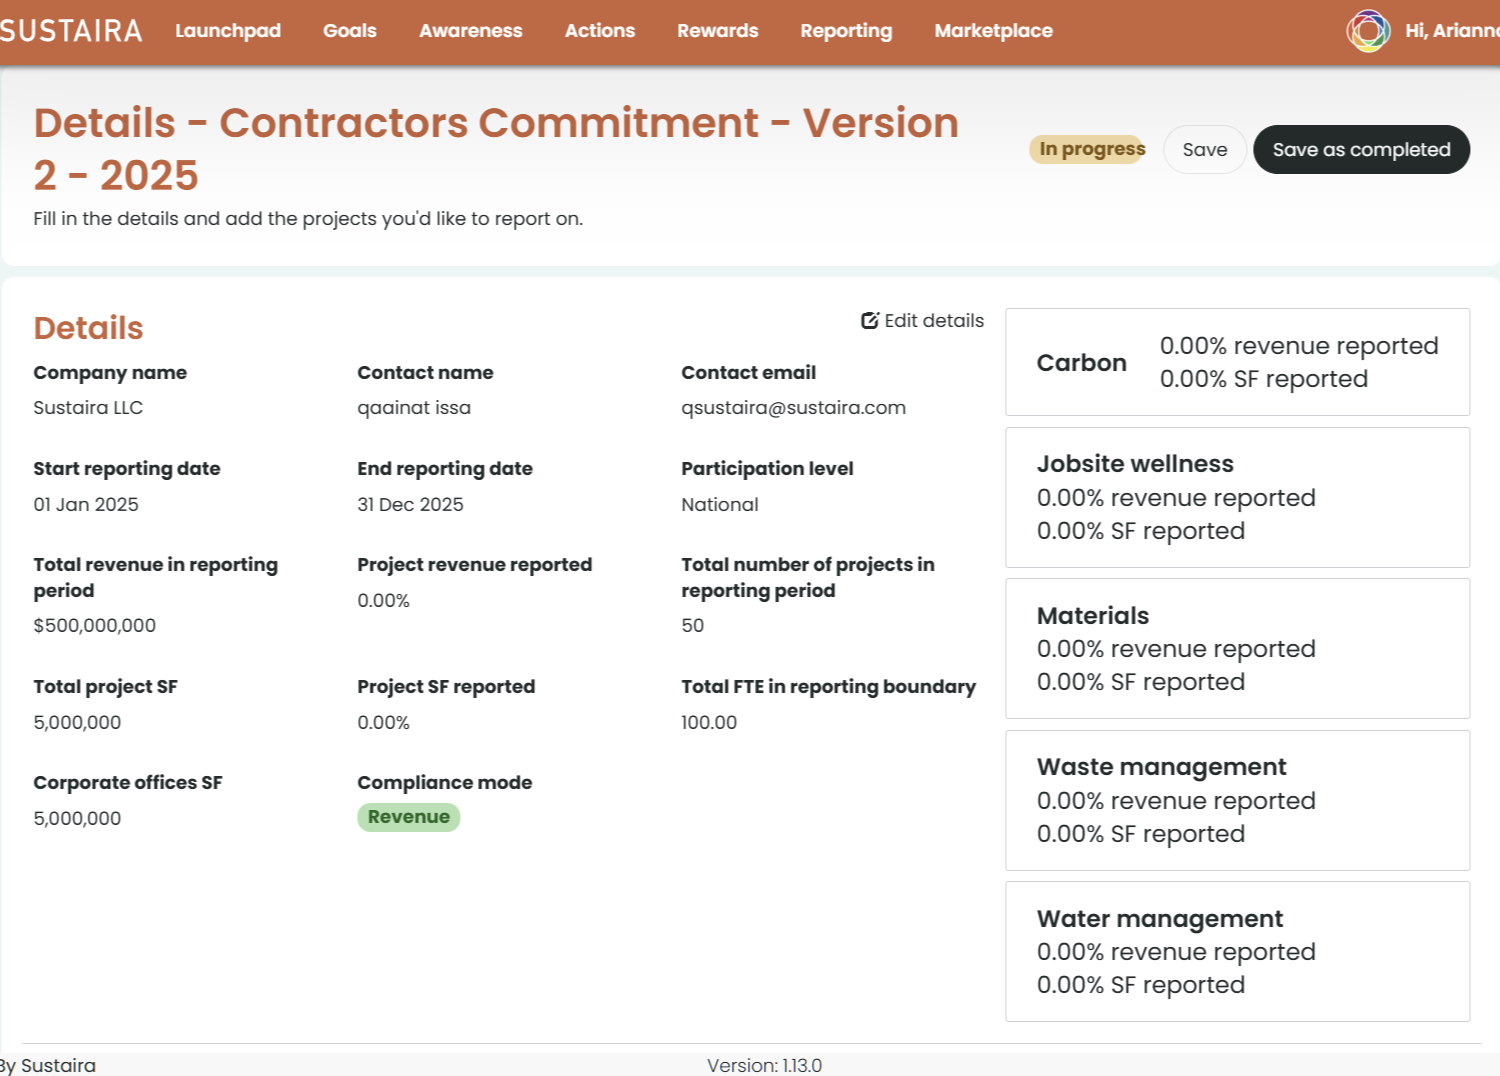This screenshot has width=1500, height=1076.
Task: Click the Corporate offices SF value 5,000,000
Action: [77, 818]
